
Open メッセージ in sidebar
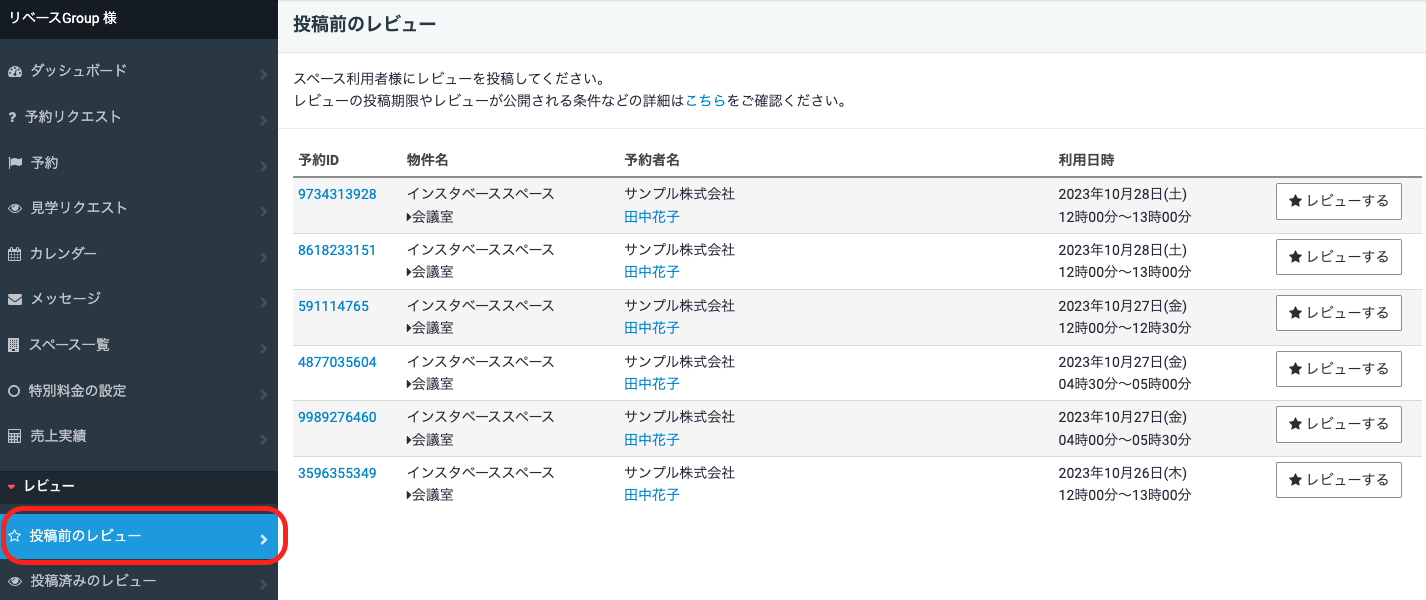tap(139, 299)
